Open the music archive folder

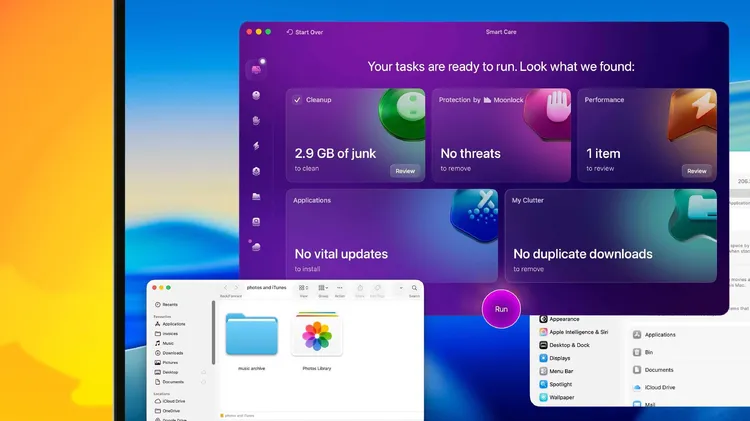[251, 335]
